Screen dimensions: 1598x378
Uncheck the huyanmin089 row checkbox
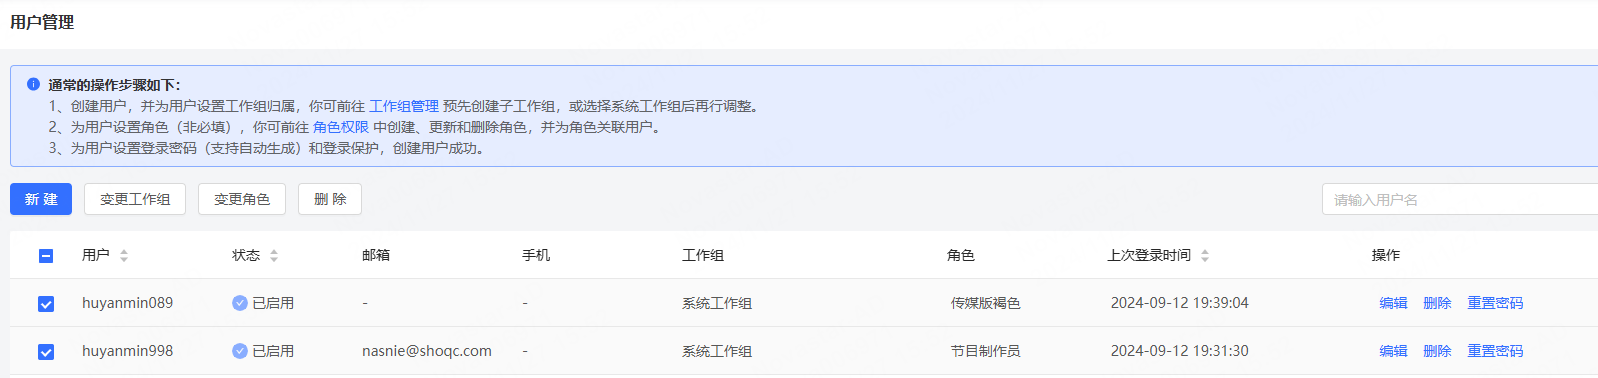(x=46, y=304)
